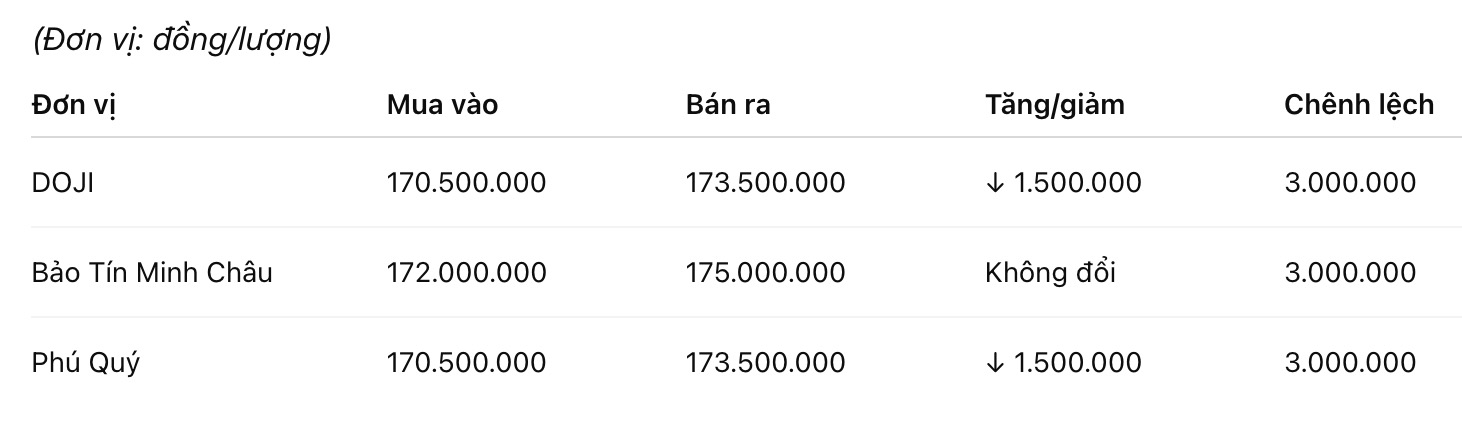Click the DOJI row's down arrow icon
The width and height of the screenshot is (1462, 442).
click(x=994, y=183)
